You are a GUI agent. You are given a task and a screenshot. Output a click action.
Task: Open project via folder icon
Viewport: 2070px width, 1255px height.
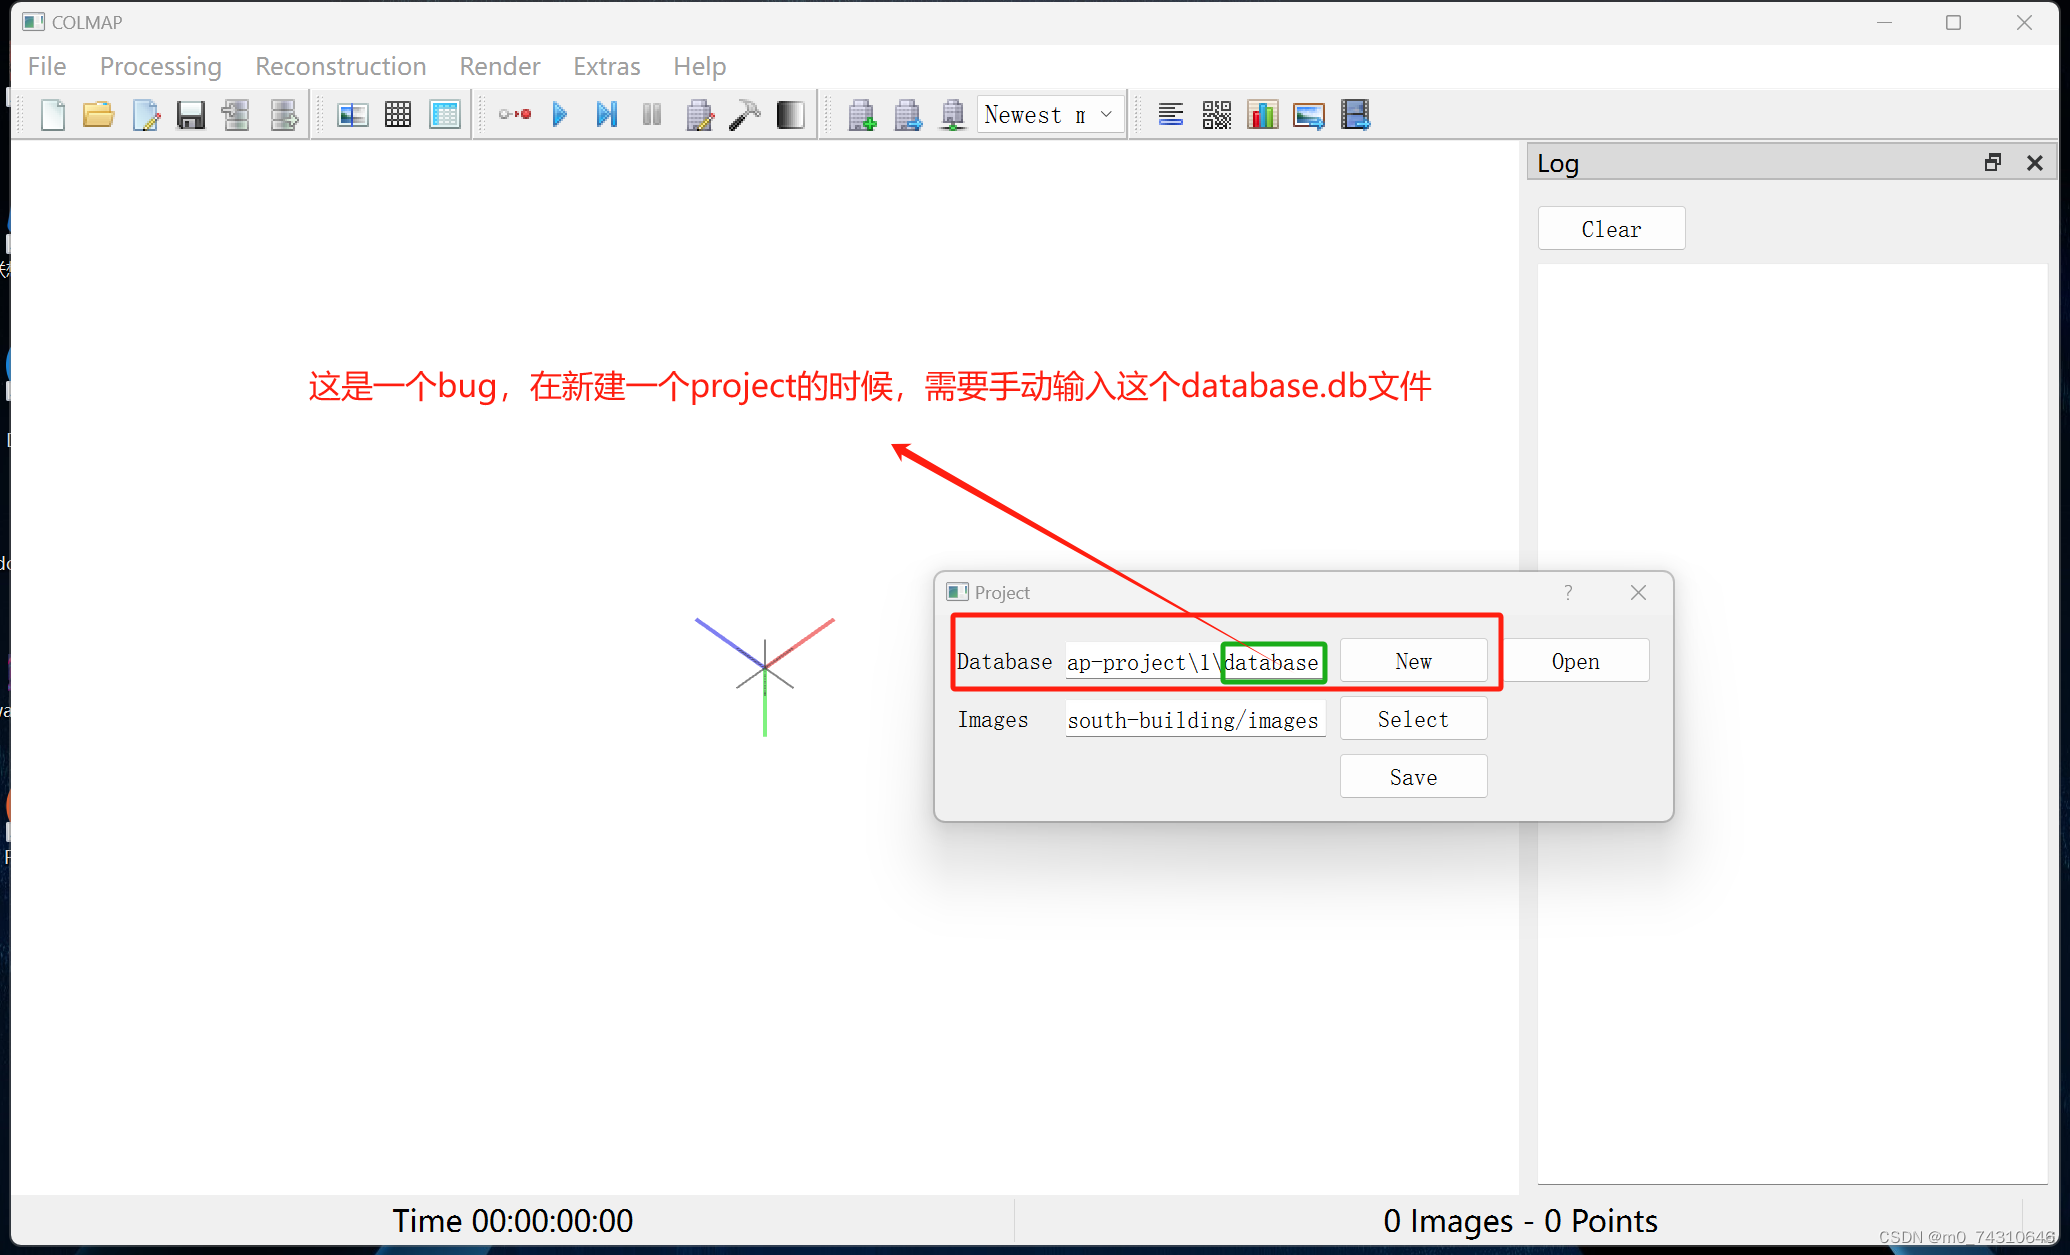click(98, 115)
